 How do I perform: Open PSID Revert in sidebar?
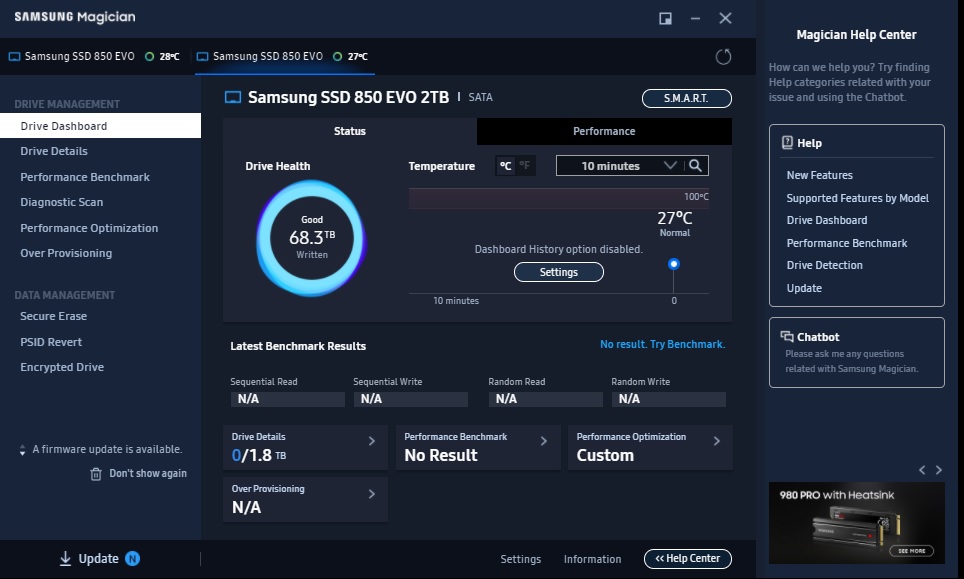point(51,342)
